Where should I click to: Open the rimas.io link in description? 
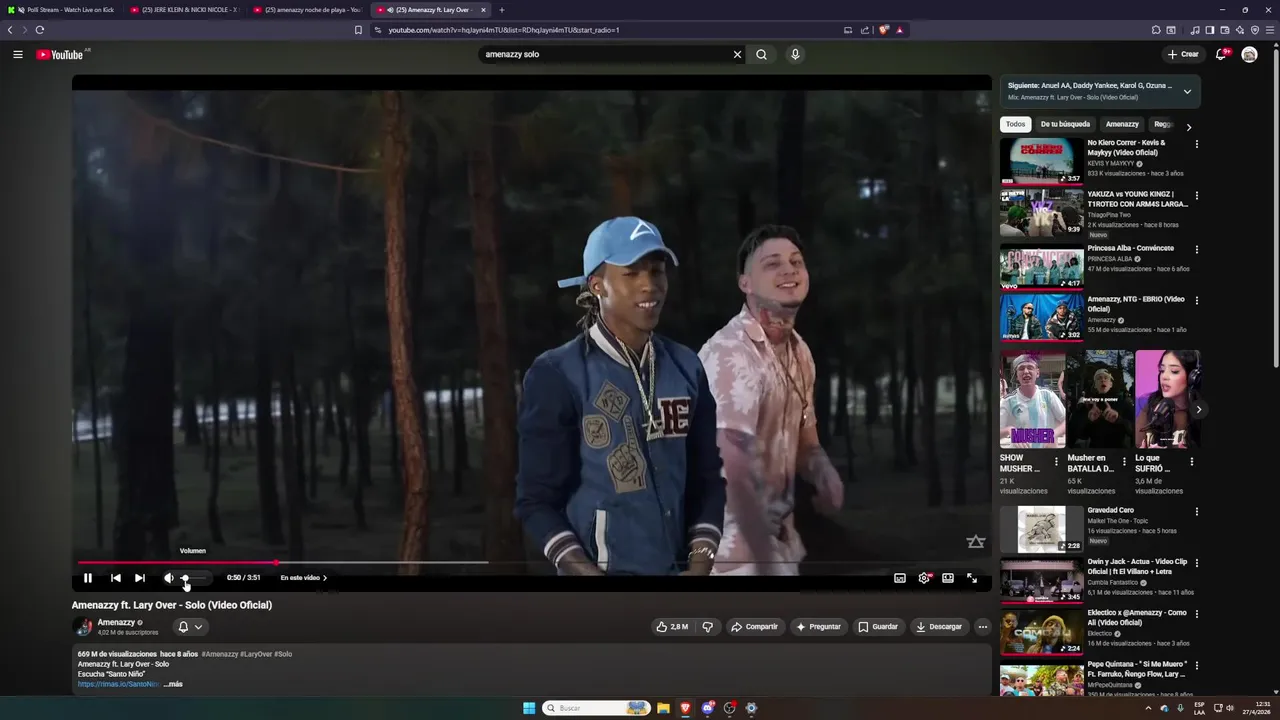[x=118, y=684]
